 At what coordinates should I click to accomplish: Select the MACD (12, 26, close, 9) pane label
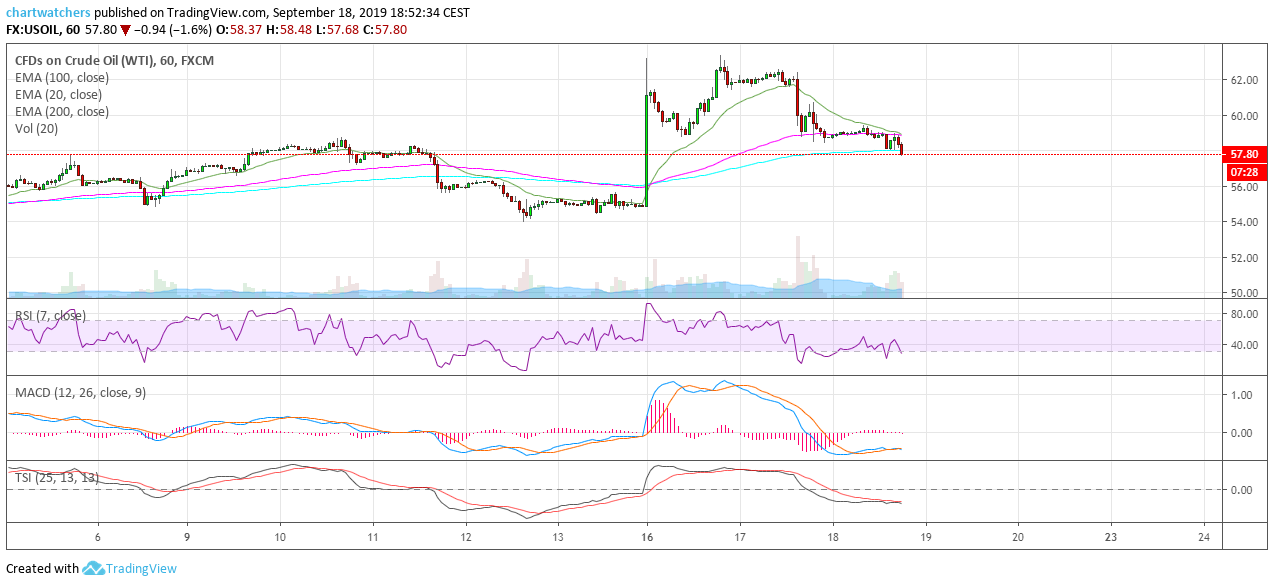coord(80,393)
